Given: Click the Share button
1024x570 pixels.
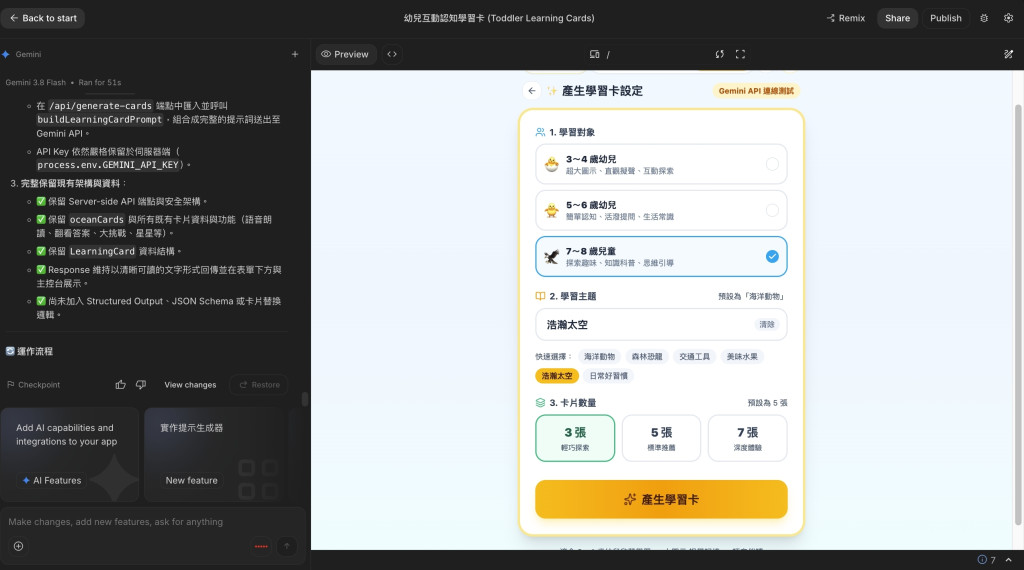Looking at the screenshot, I should (x=897, y=18).
